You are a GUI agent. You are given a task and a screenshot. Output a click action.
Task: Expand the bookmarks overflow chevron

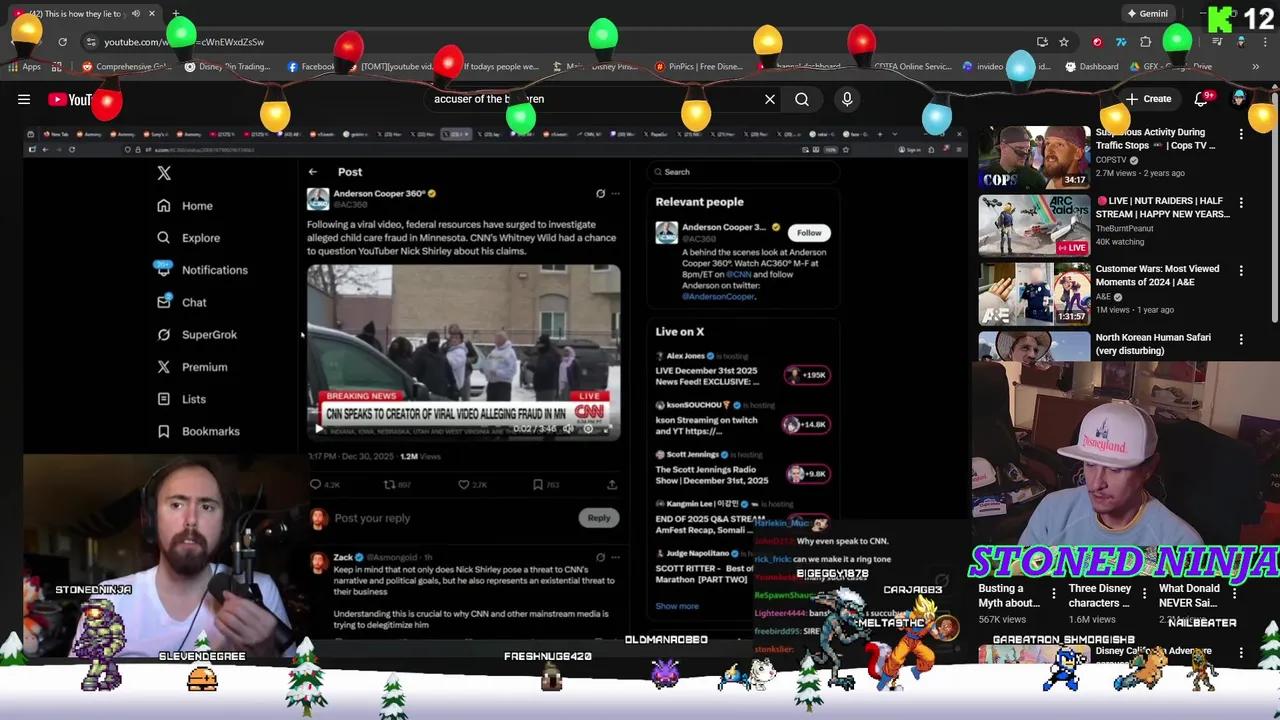[x=1255, y=67]
